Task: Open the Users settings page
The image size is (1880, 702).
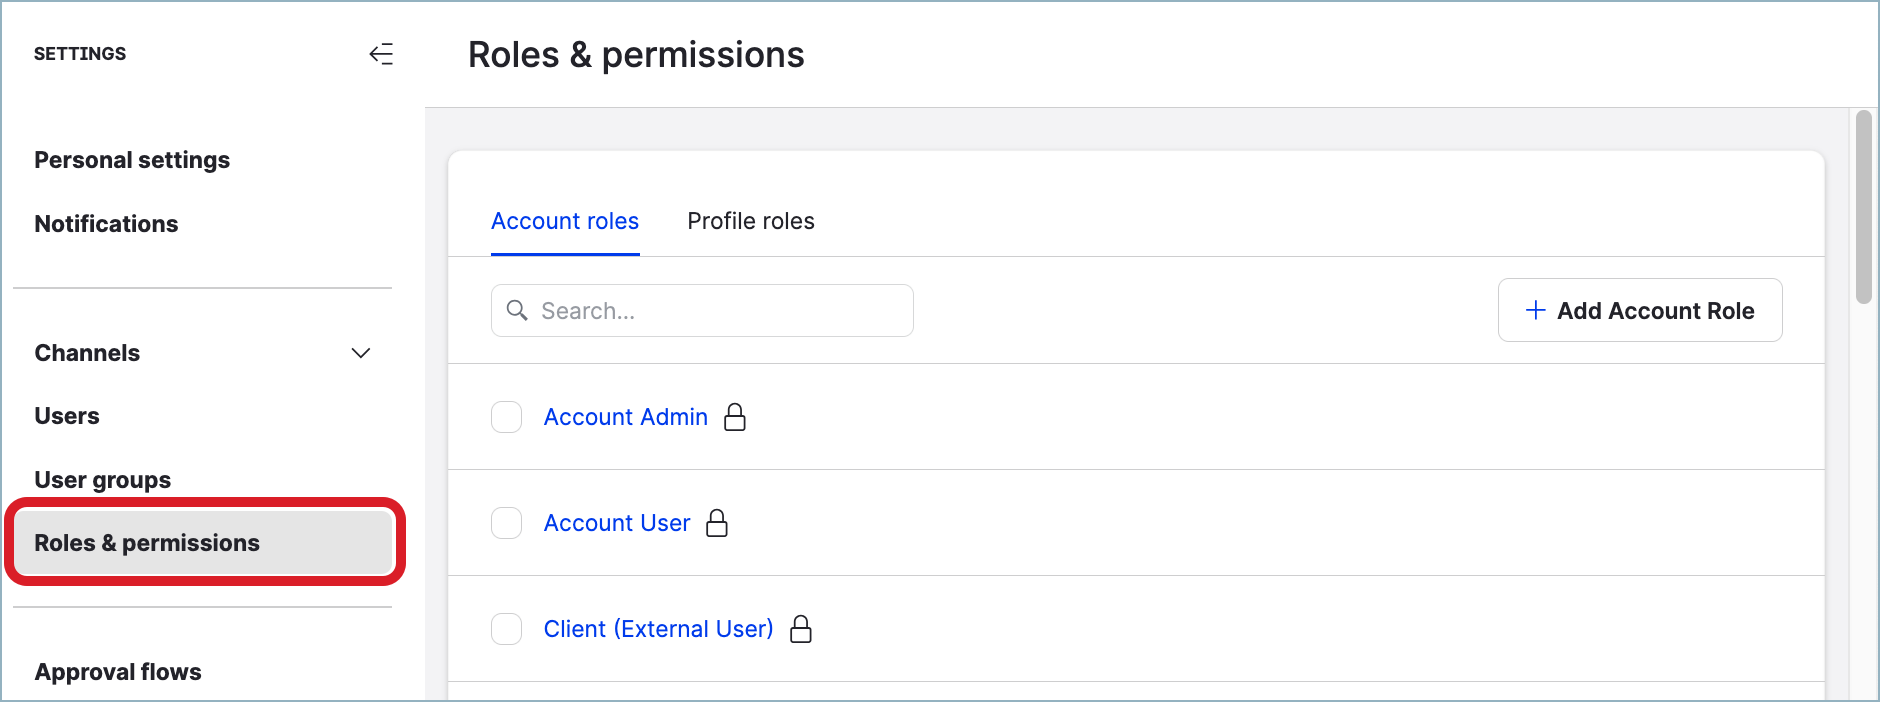Action: click(66, 416)
